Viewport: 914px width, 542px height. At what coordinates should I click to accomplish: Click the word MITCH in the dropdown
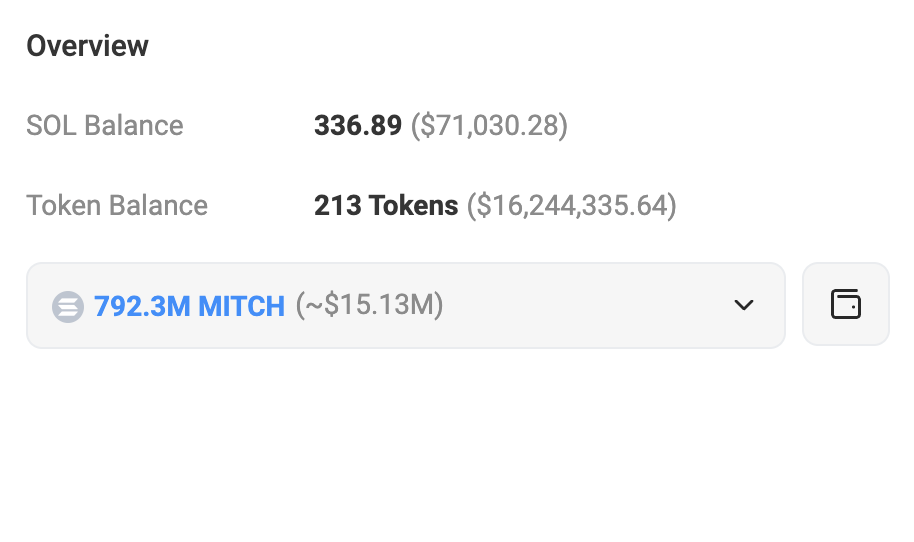click(241, 306)
